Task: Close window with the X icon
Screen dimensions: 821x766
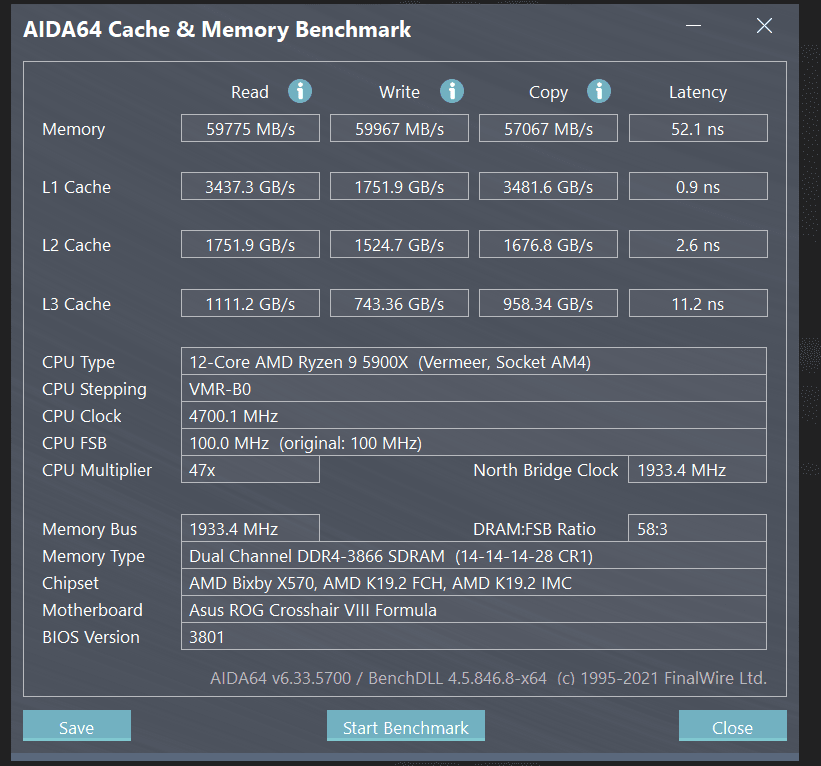Action: 764,25
